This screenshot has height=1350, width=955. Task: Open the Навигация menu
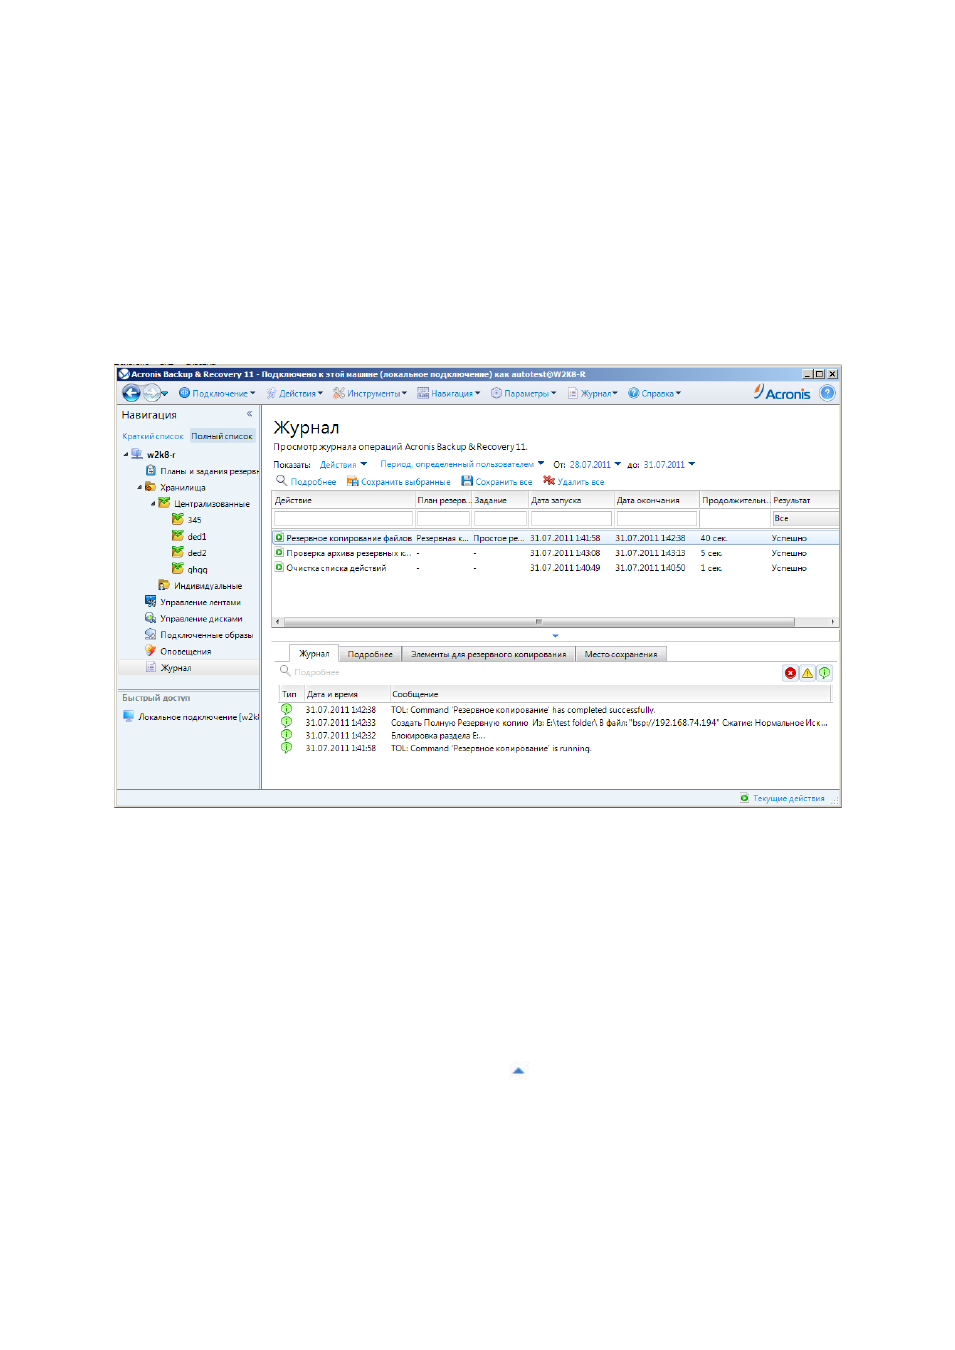[x=449, y=393]
